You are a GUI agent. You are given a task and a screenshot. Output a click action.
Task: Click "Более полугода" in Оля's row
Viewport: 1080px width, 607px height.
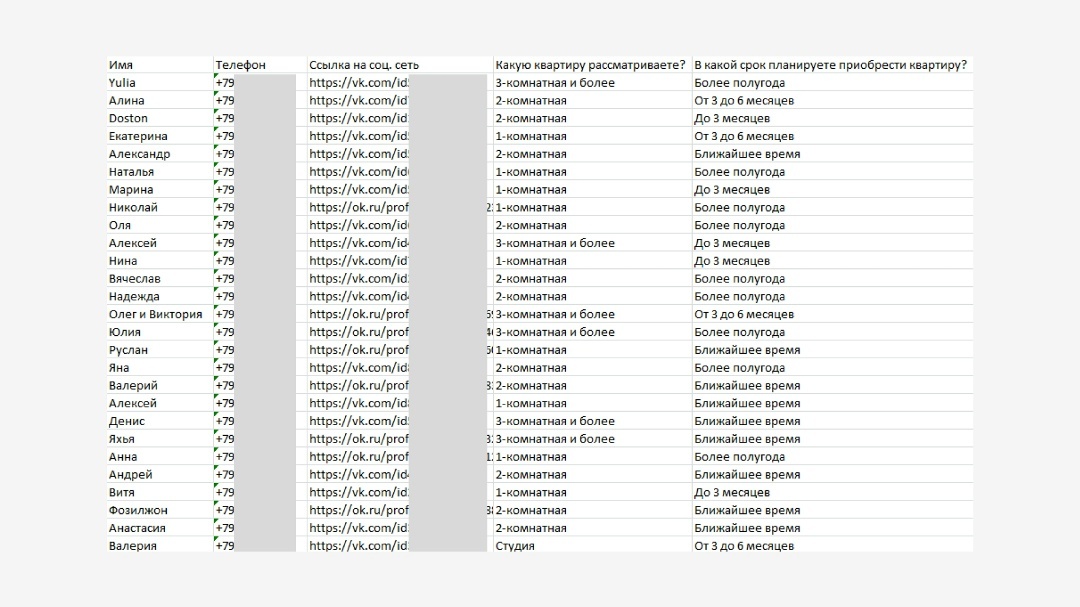point(740,225)
